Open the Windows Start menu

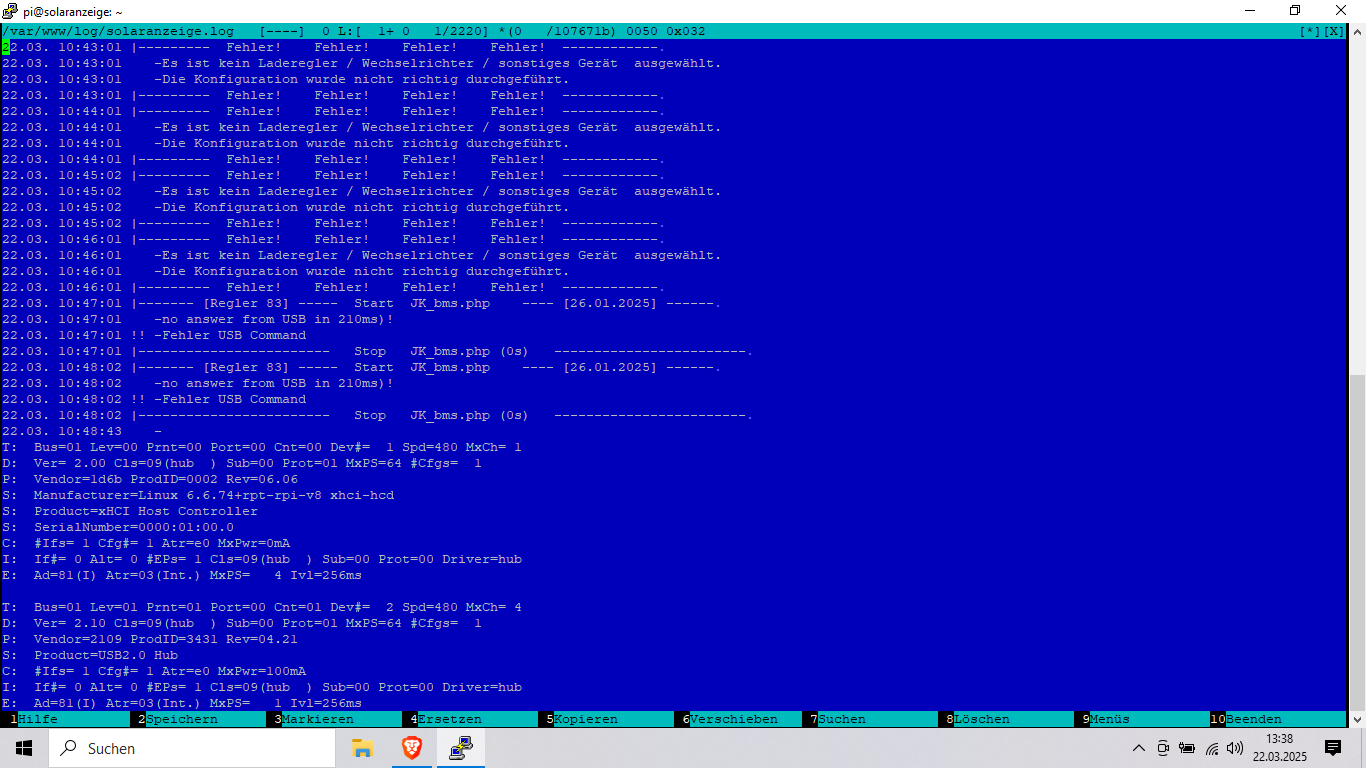[x=24, y=748]
